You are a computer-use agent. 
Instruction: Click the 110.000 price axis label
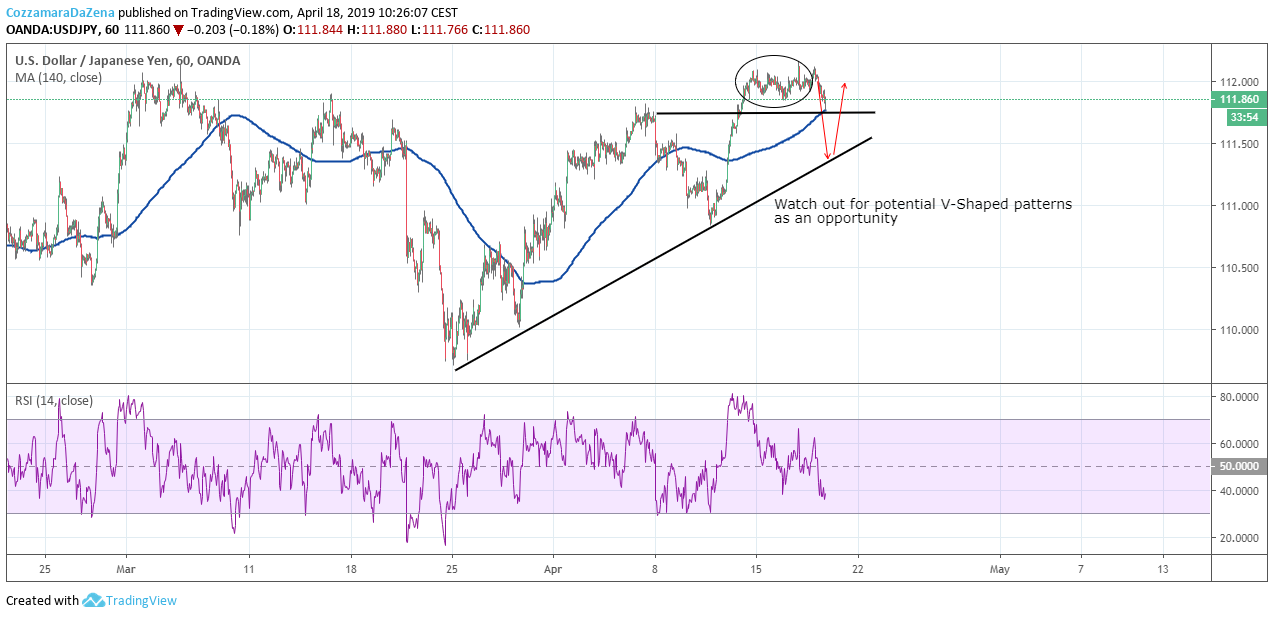coord(1237,330)
